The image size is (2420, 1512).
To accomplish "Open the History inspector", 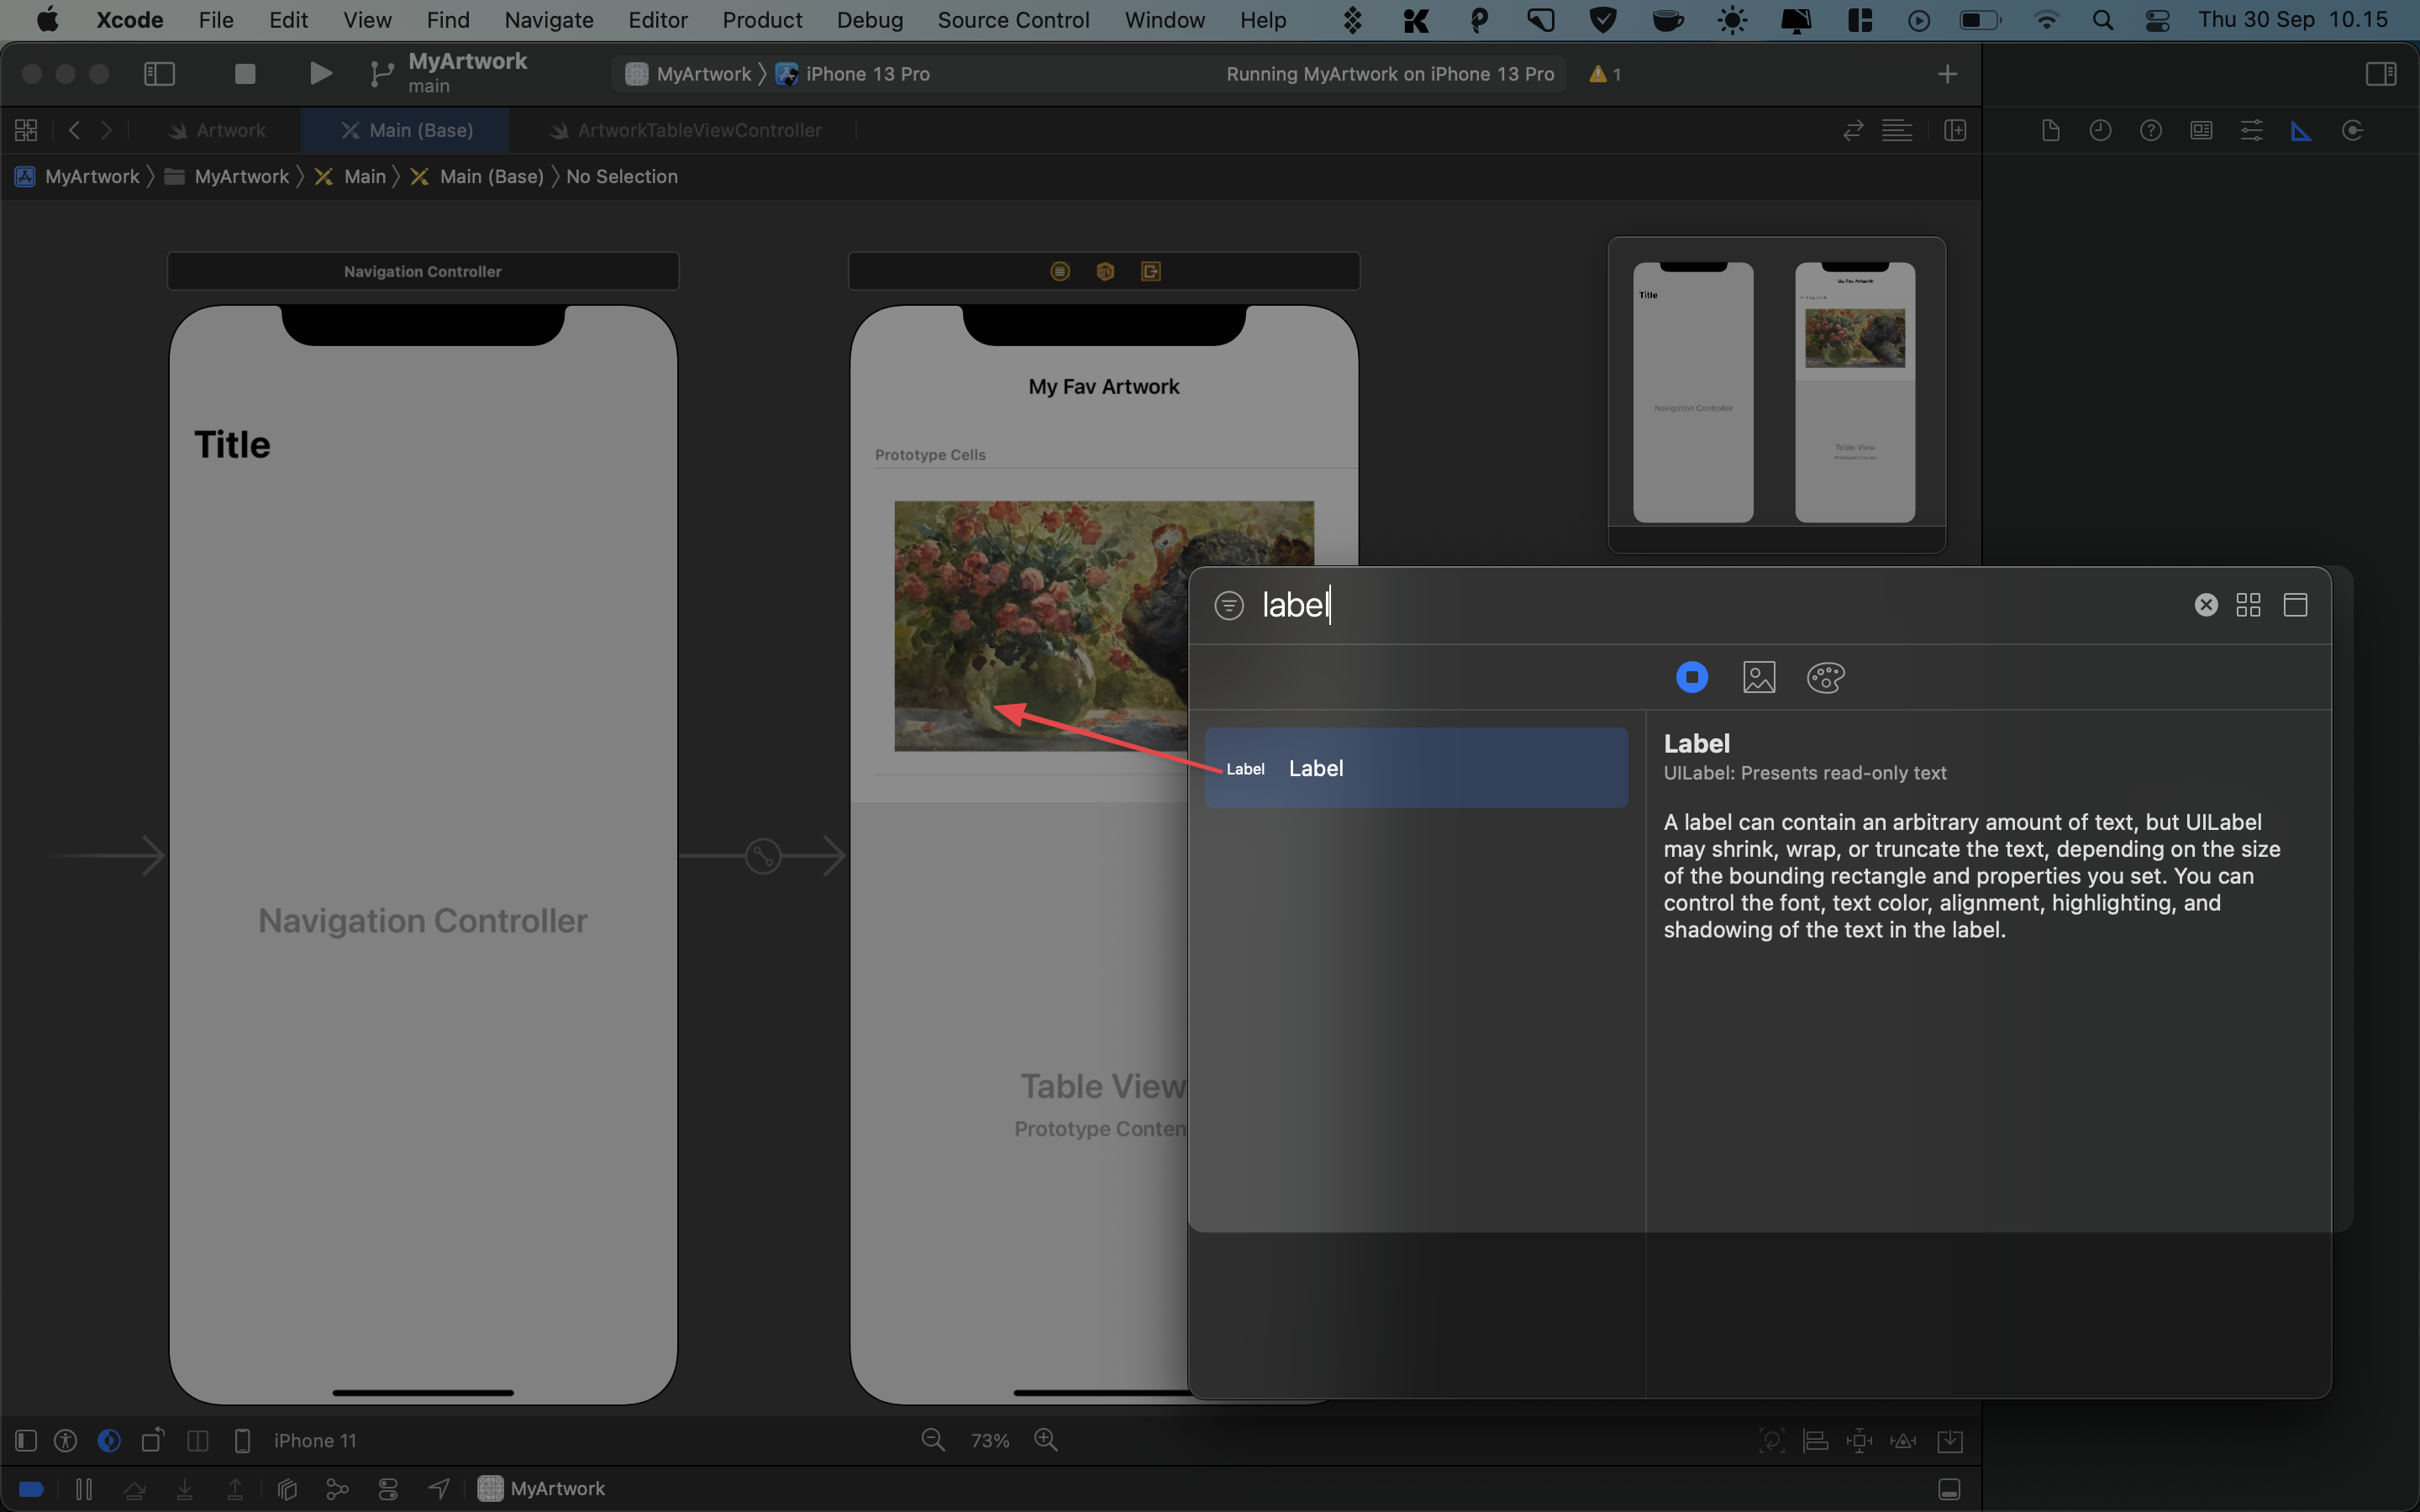I will pos(2100,130).
